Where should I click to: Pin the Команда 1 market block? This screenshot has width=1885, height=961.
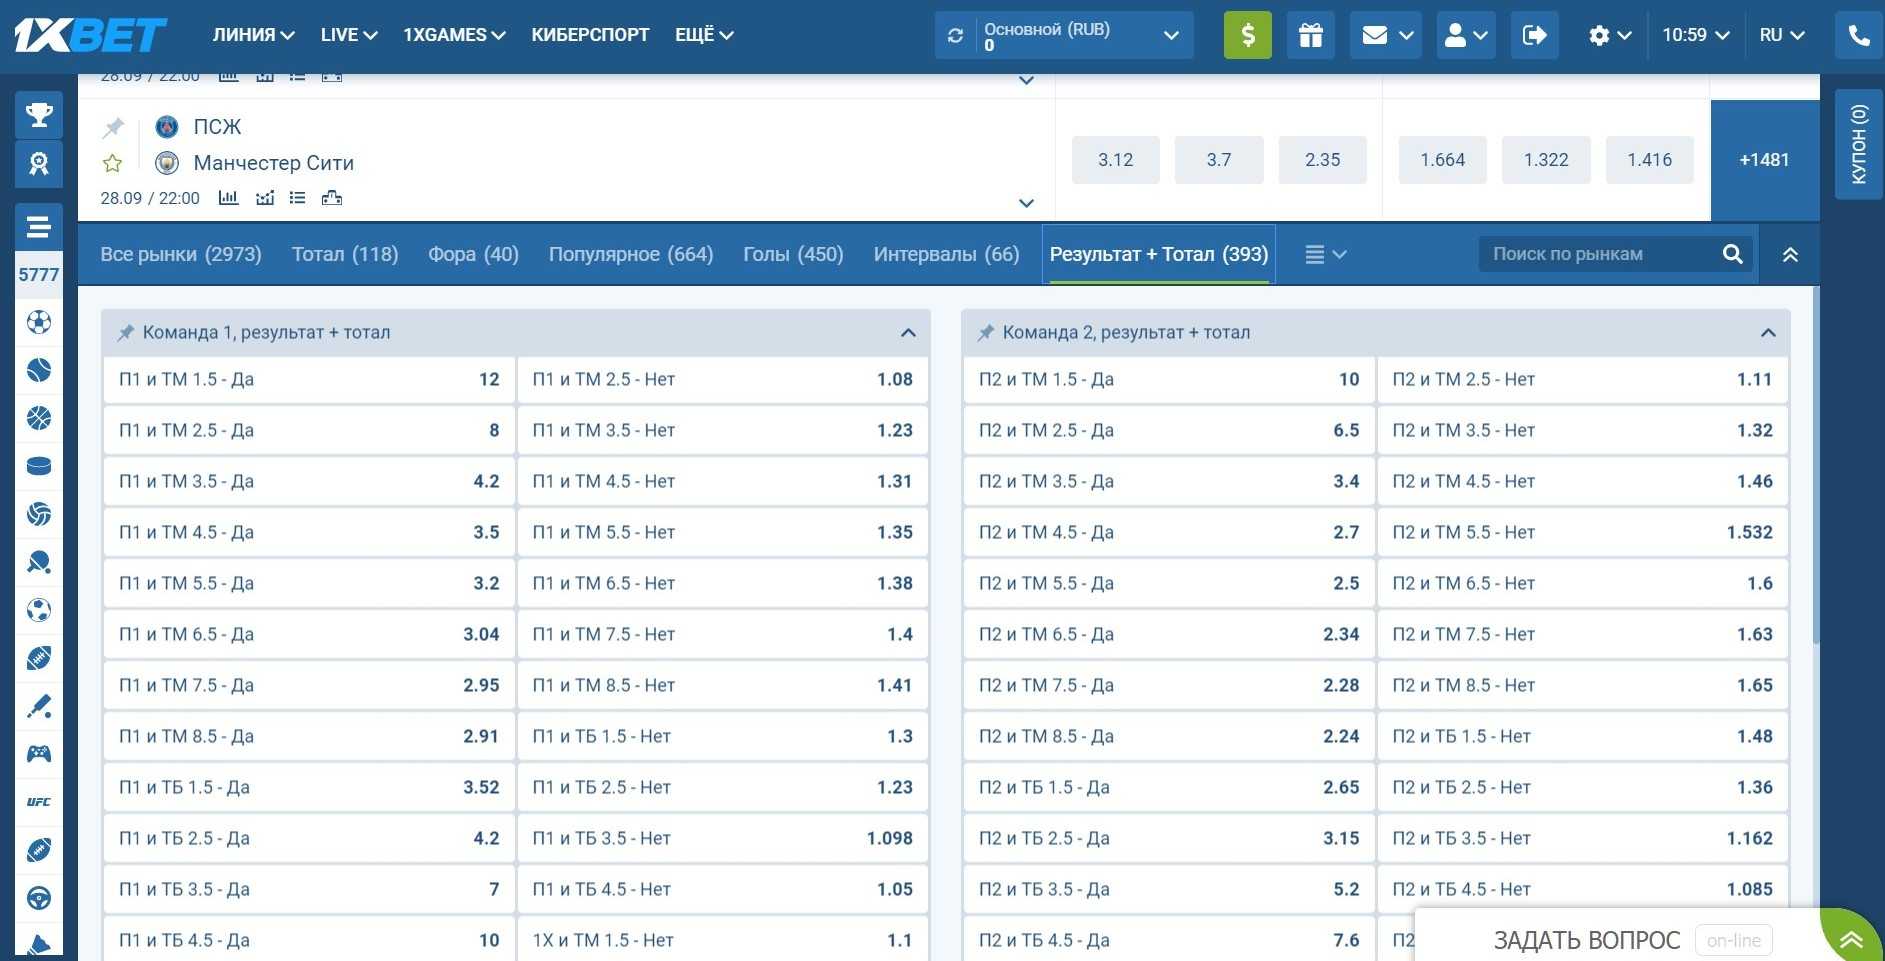125,333
